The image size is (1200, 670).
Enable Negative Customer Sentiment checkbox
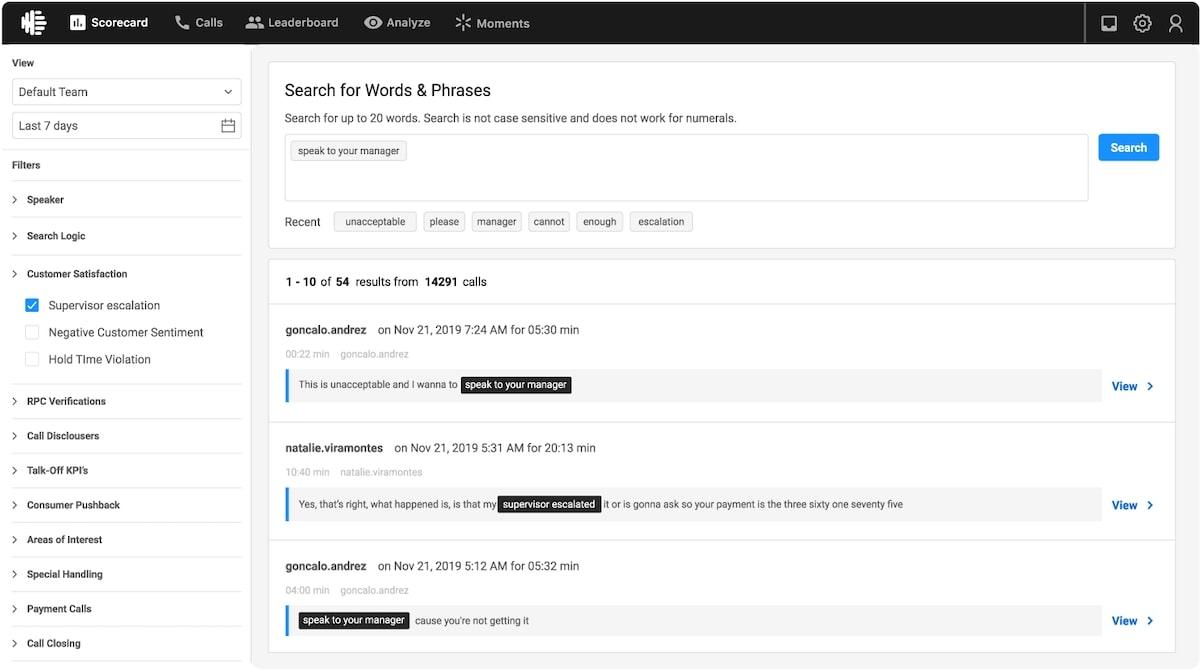pos(32,332)
